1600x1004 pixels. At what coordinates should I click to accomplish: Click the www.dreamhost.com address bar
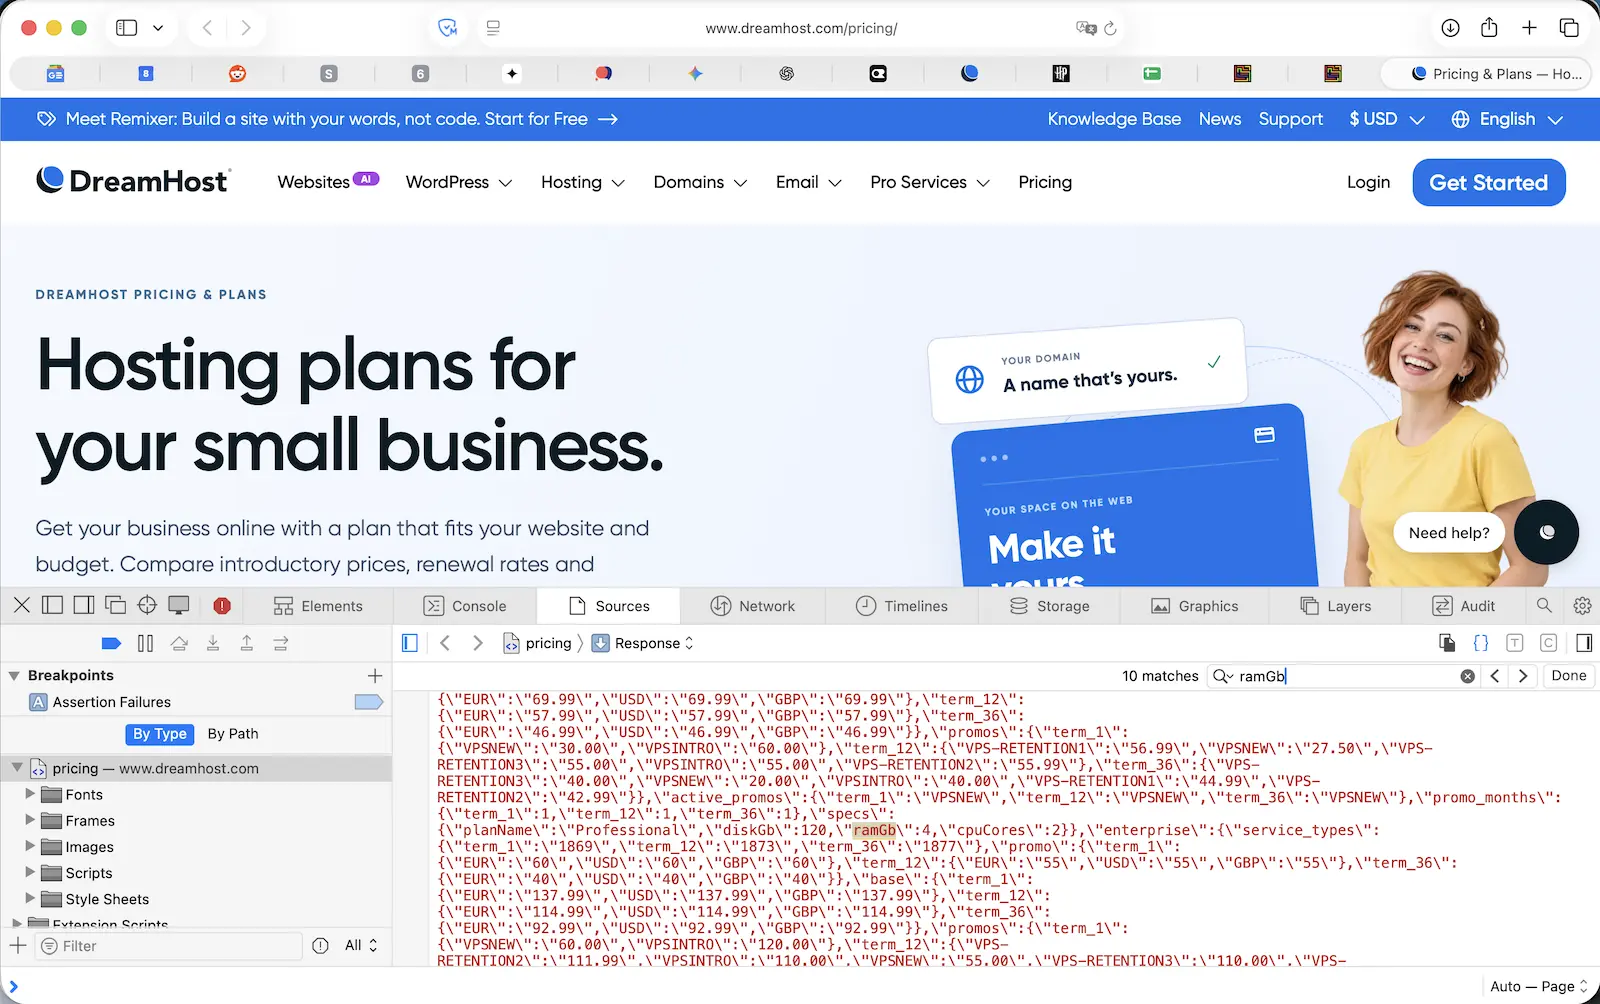[x=801, y=28]
